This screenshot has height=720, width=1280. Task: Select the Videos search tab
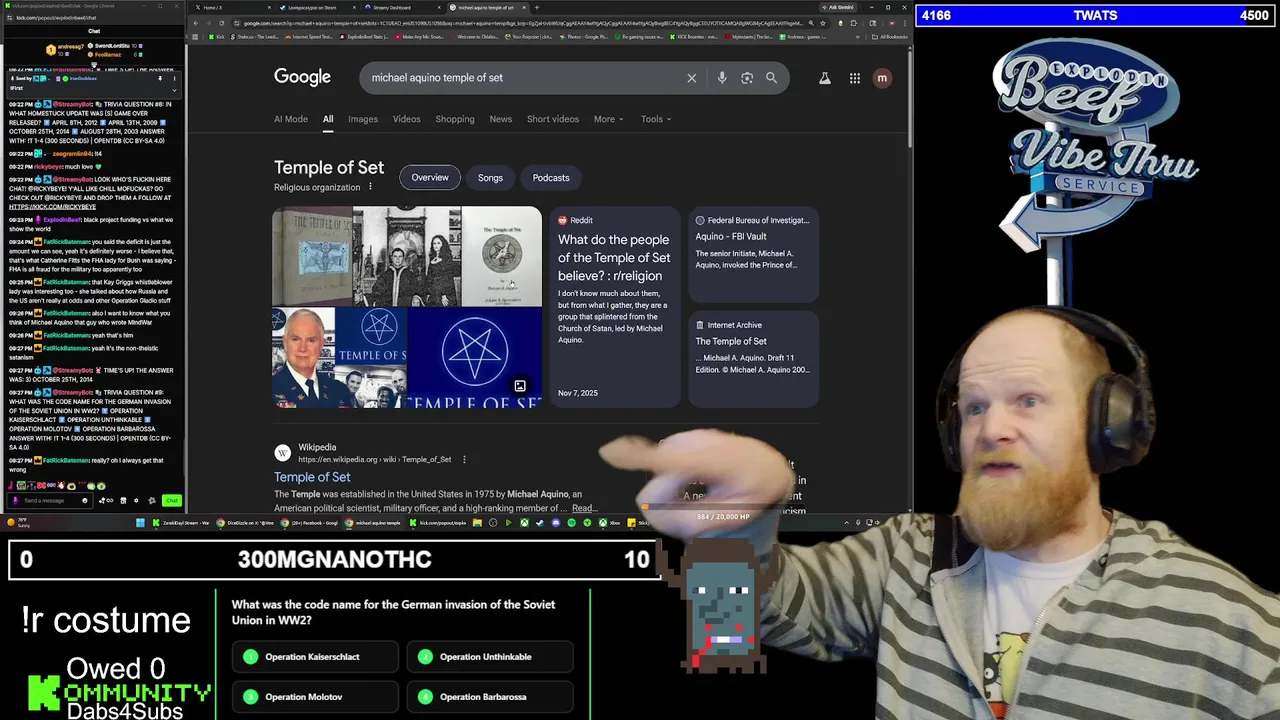(406, 119)
